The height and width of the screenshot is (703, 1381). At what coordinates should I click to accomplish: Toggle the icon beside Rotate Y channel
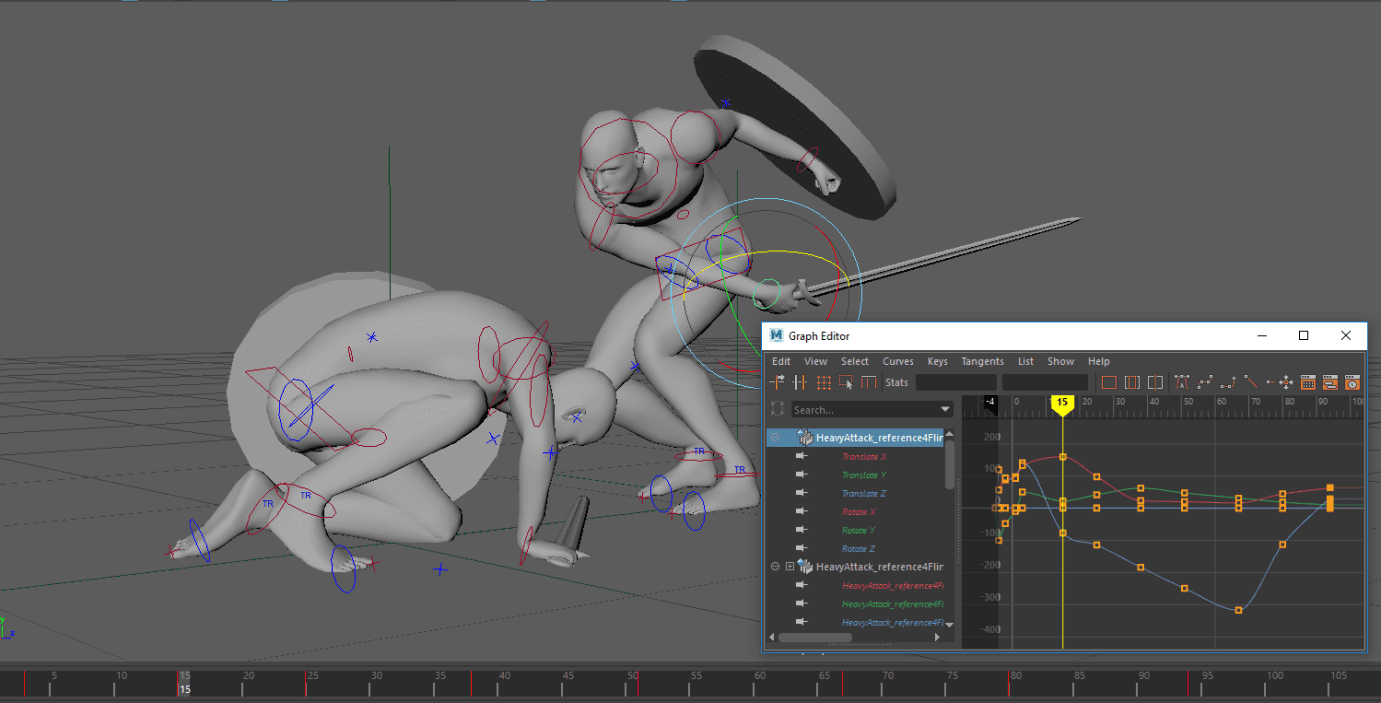[801, 530]
